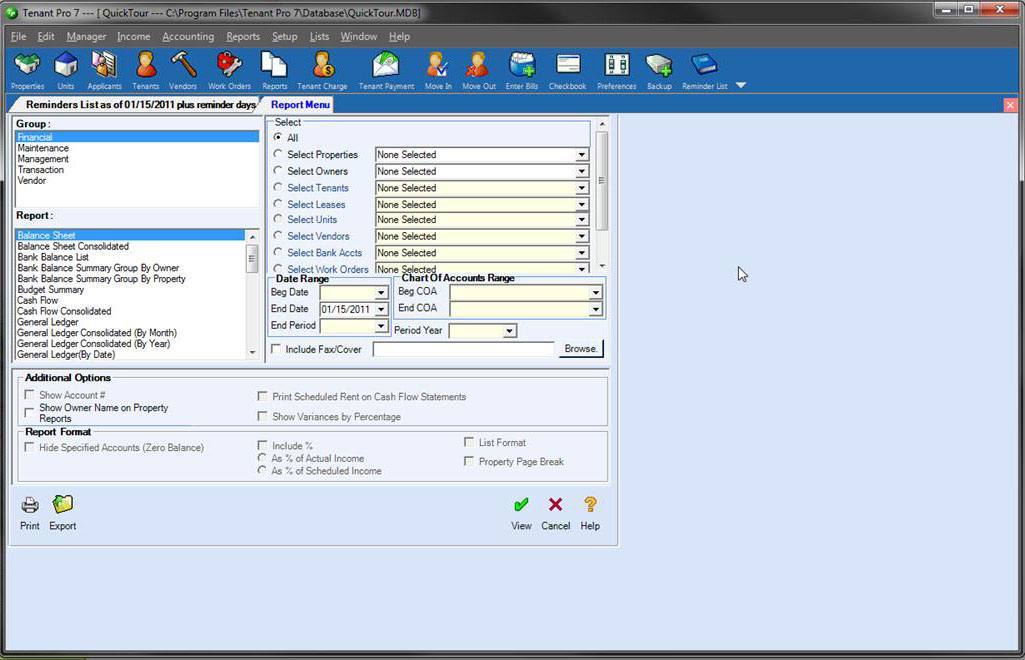Viewport: 1025px width, 660px height.
Task: Open the Period Year dropdown
Action: click(509, 330)
